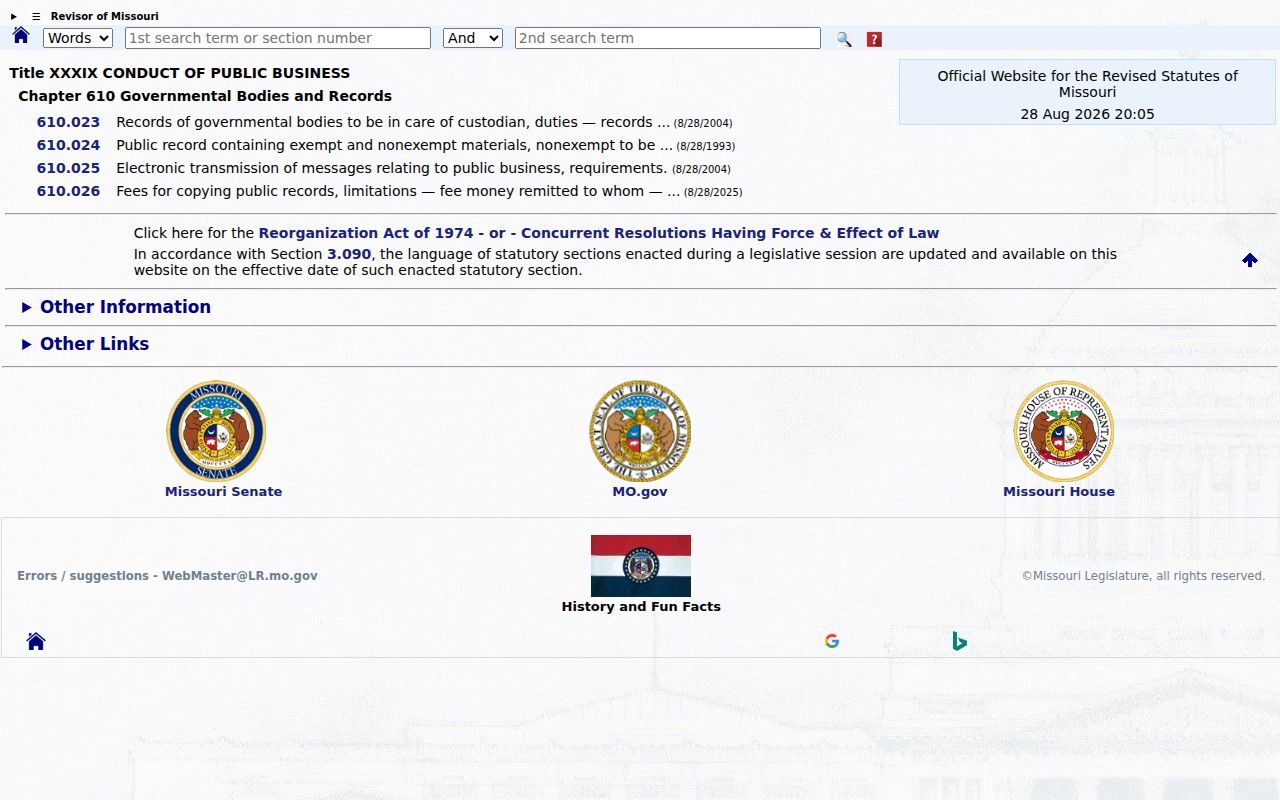Click the date 28 Aug 2026 20:05

(x=1087, y=114)
